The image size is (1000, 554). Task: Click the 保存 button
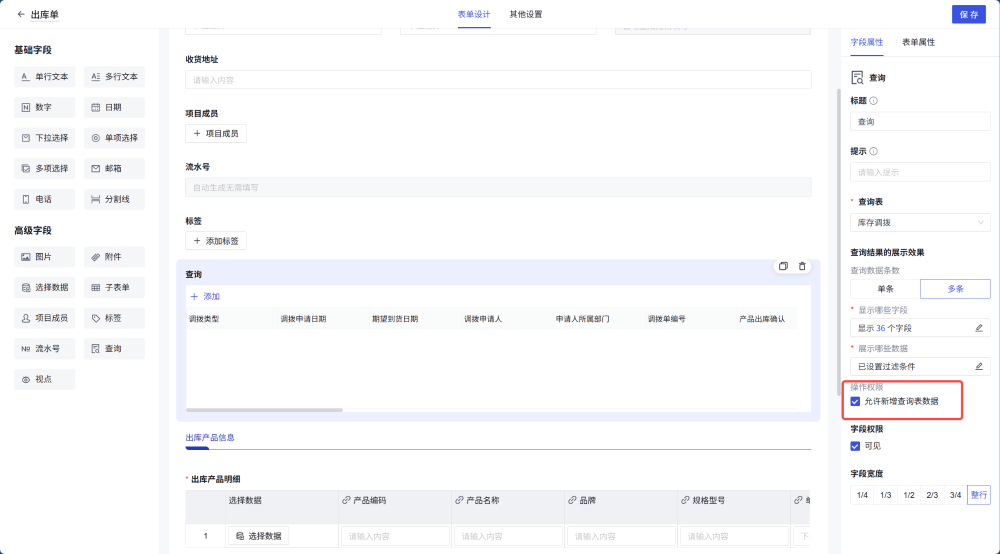point(968,14)
